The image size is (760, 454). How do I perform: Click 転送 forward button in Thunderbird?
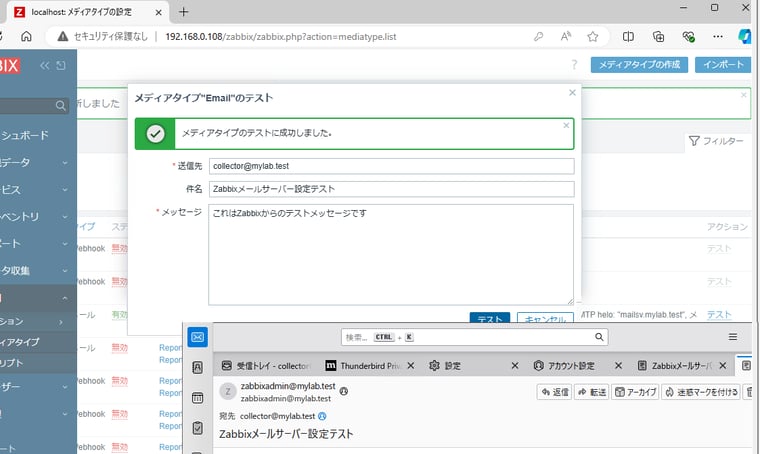592,392
